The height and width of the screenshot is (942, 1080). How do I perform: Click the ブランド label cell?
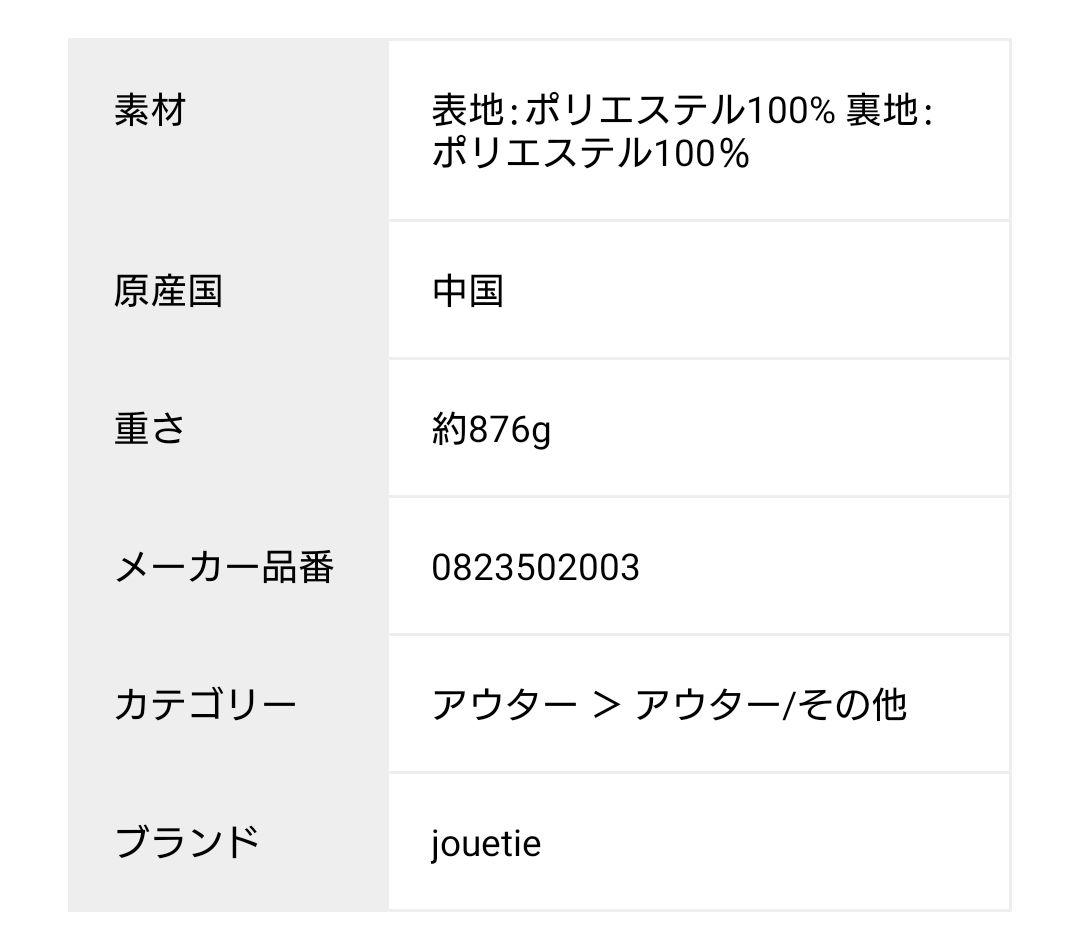[228, 841]
